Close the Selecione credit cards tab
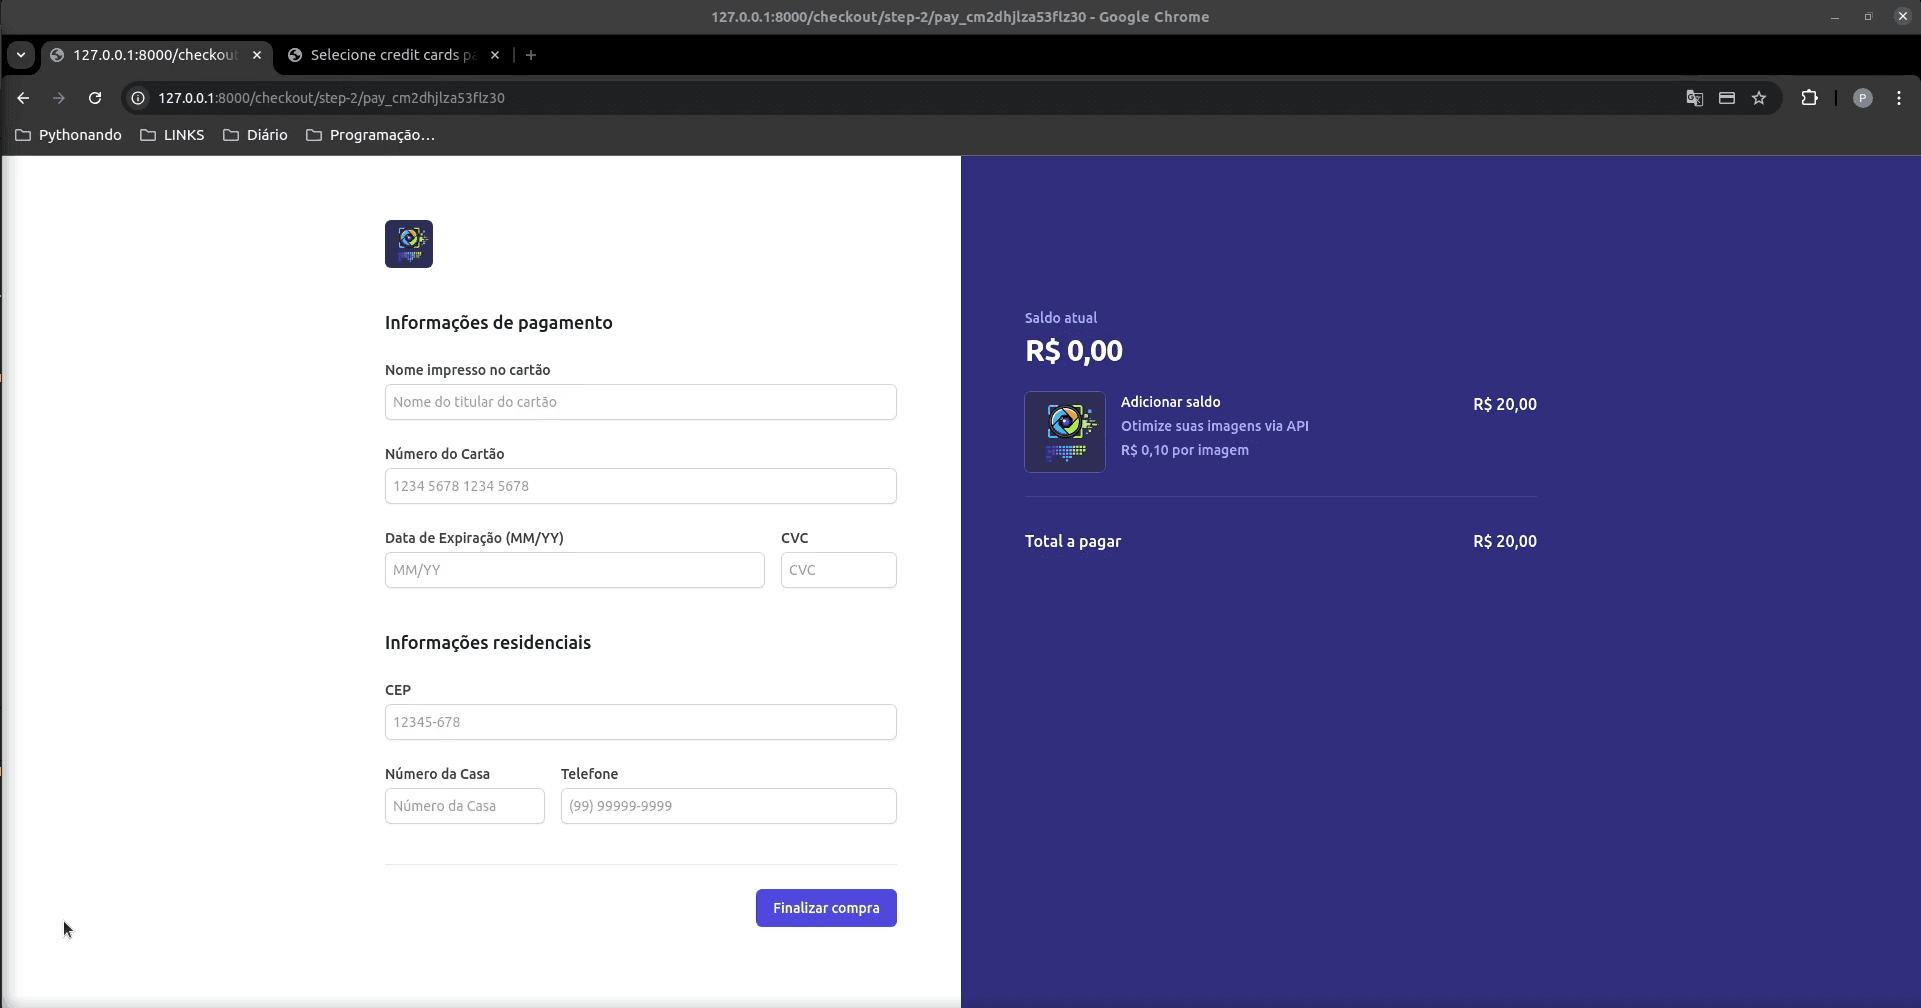Screen dimensions: 1921x1008 pyautogui.click(x=495, y=55)
